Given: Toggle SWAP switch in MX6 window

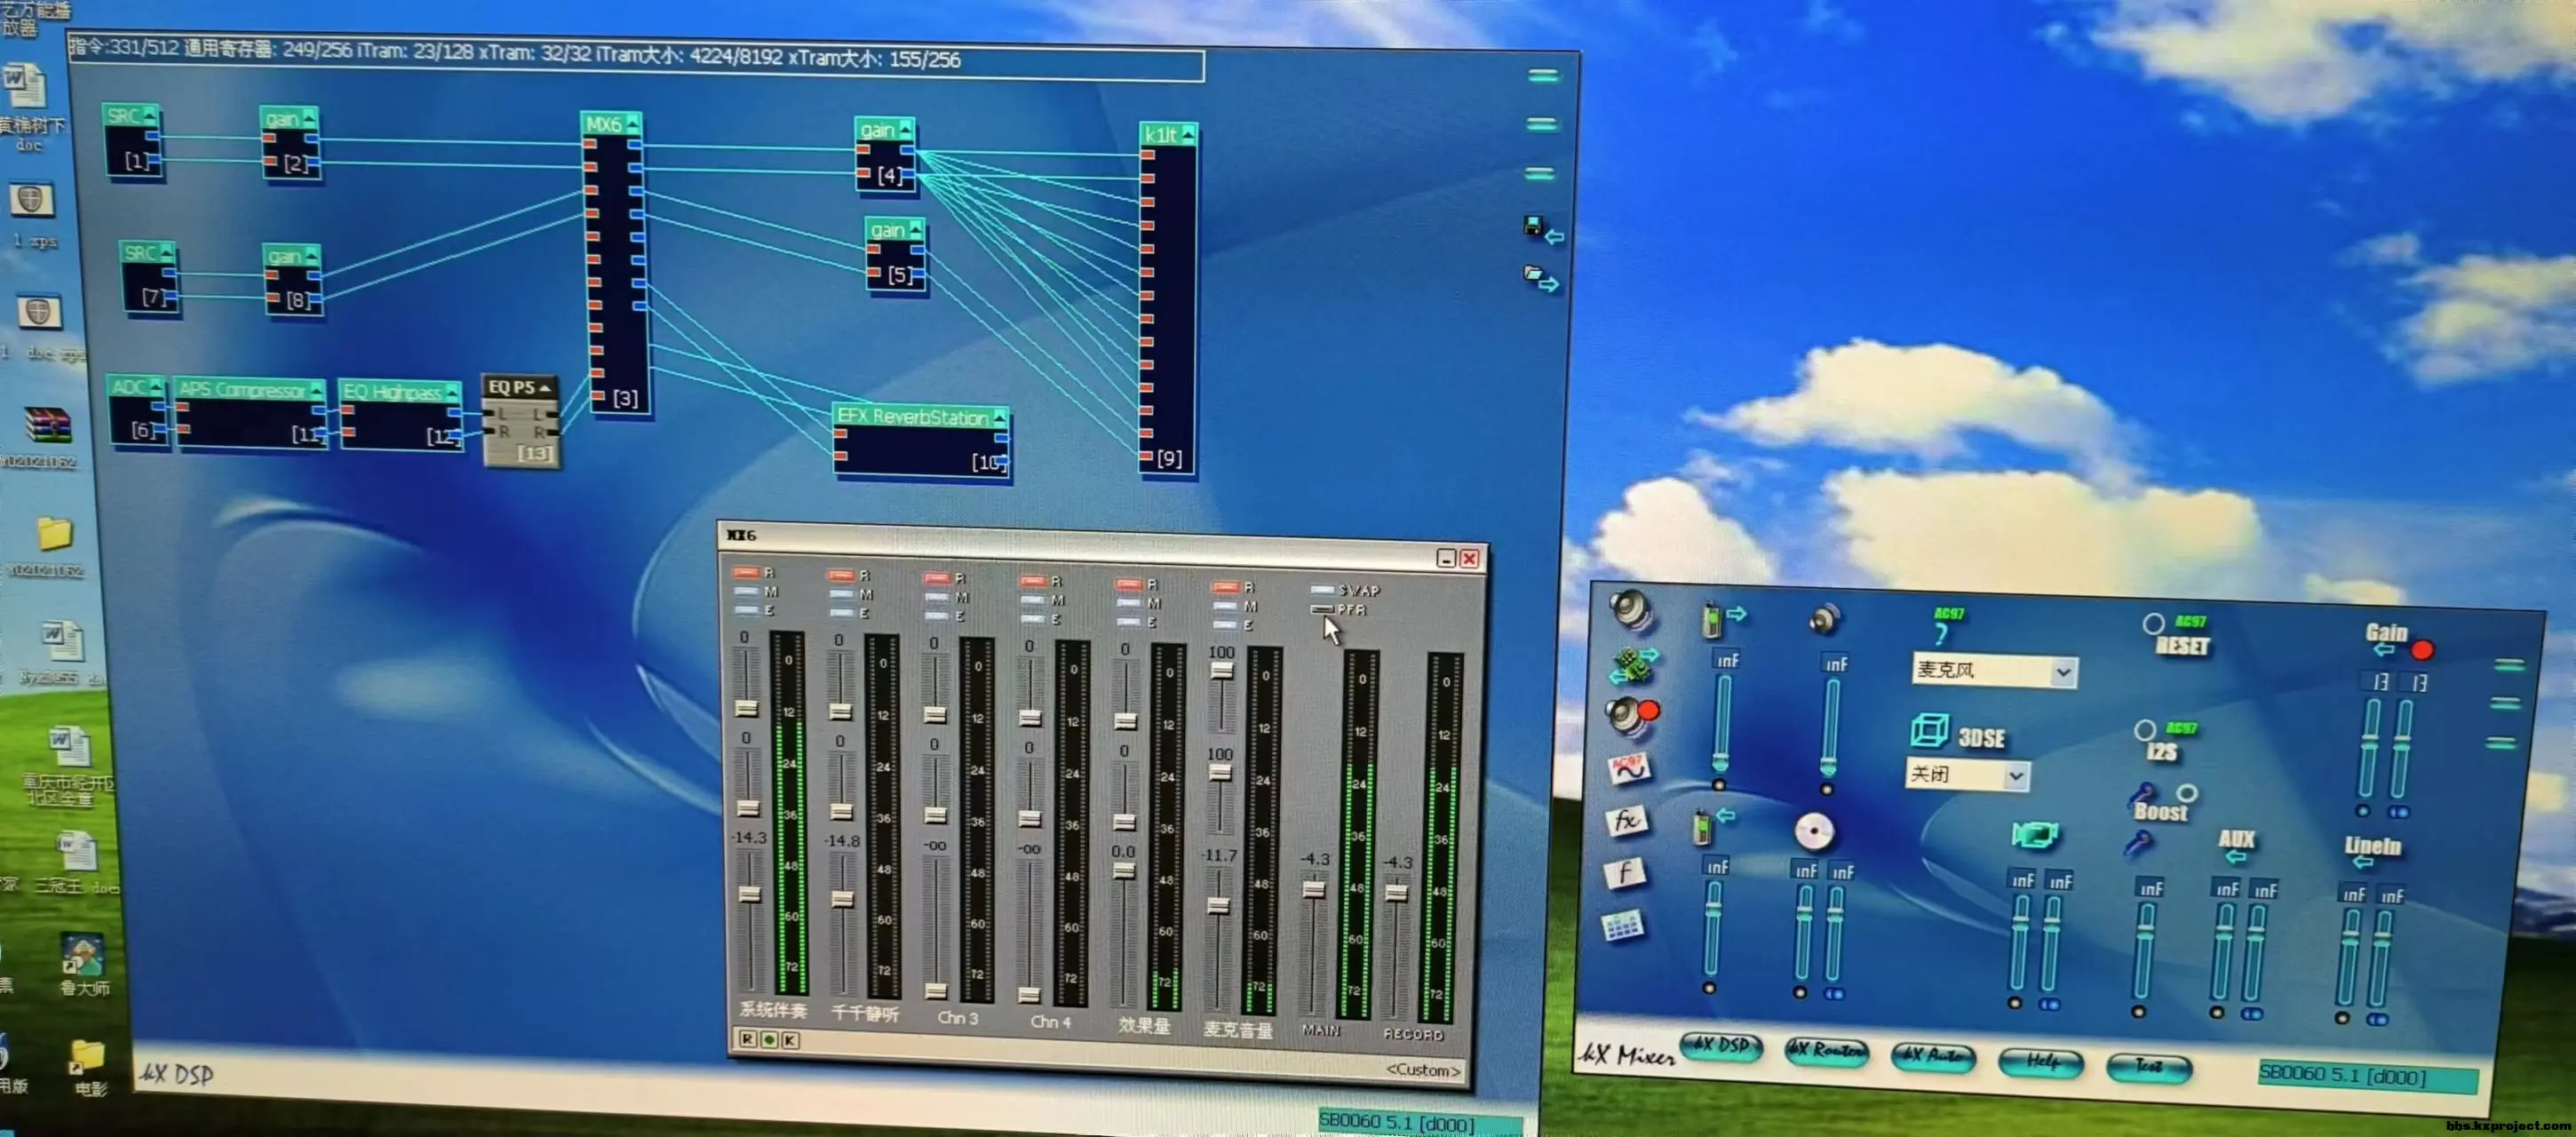Looking at the screenshot, I should pyautogui.click(x=1322, y=590).
